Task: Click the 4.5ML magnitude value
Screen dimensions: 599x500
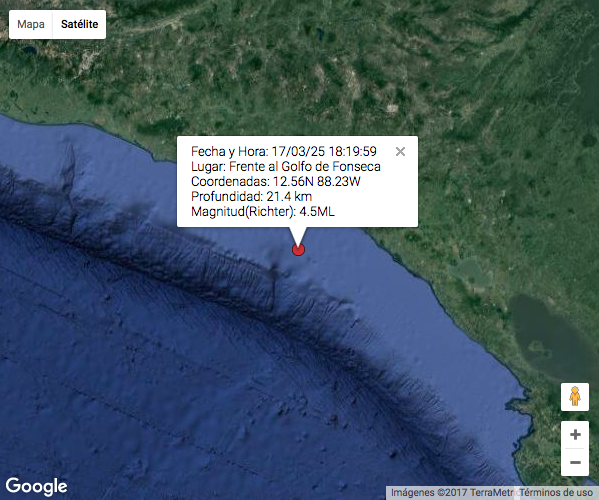Action: [x=317, y=211]
